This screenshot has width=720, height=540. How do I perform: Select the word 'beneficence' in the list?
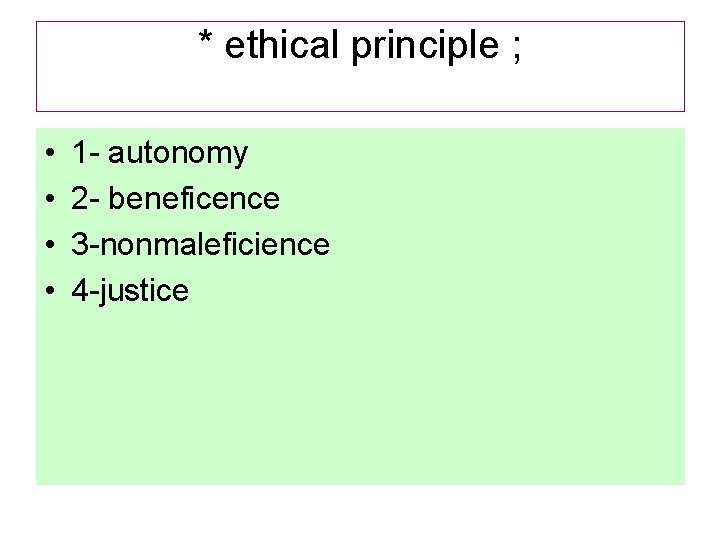tap(193, 199)
